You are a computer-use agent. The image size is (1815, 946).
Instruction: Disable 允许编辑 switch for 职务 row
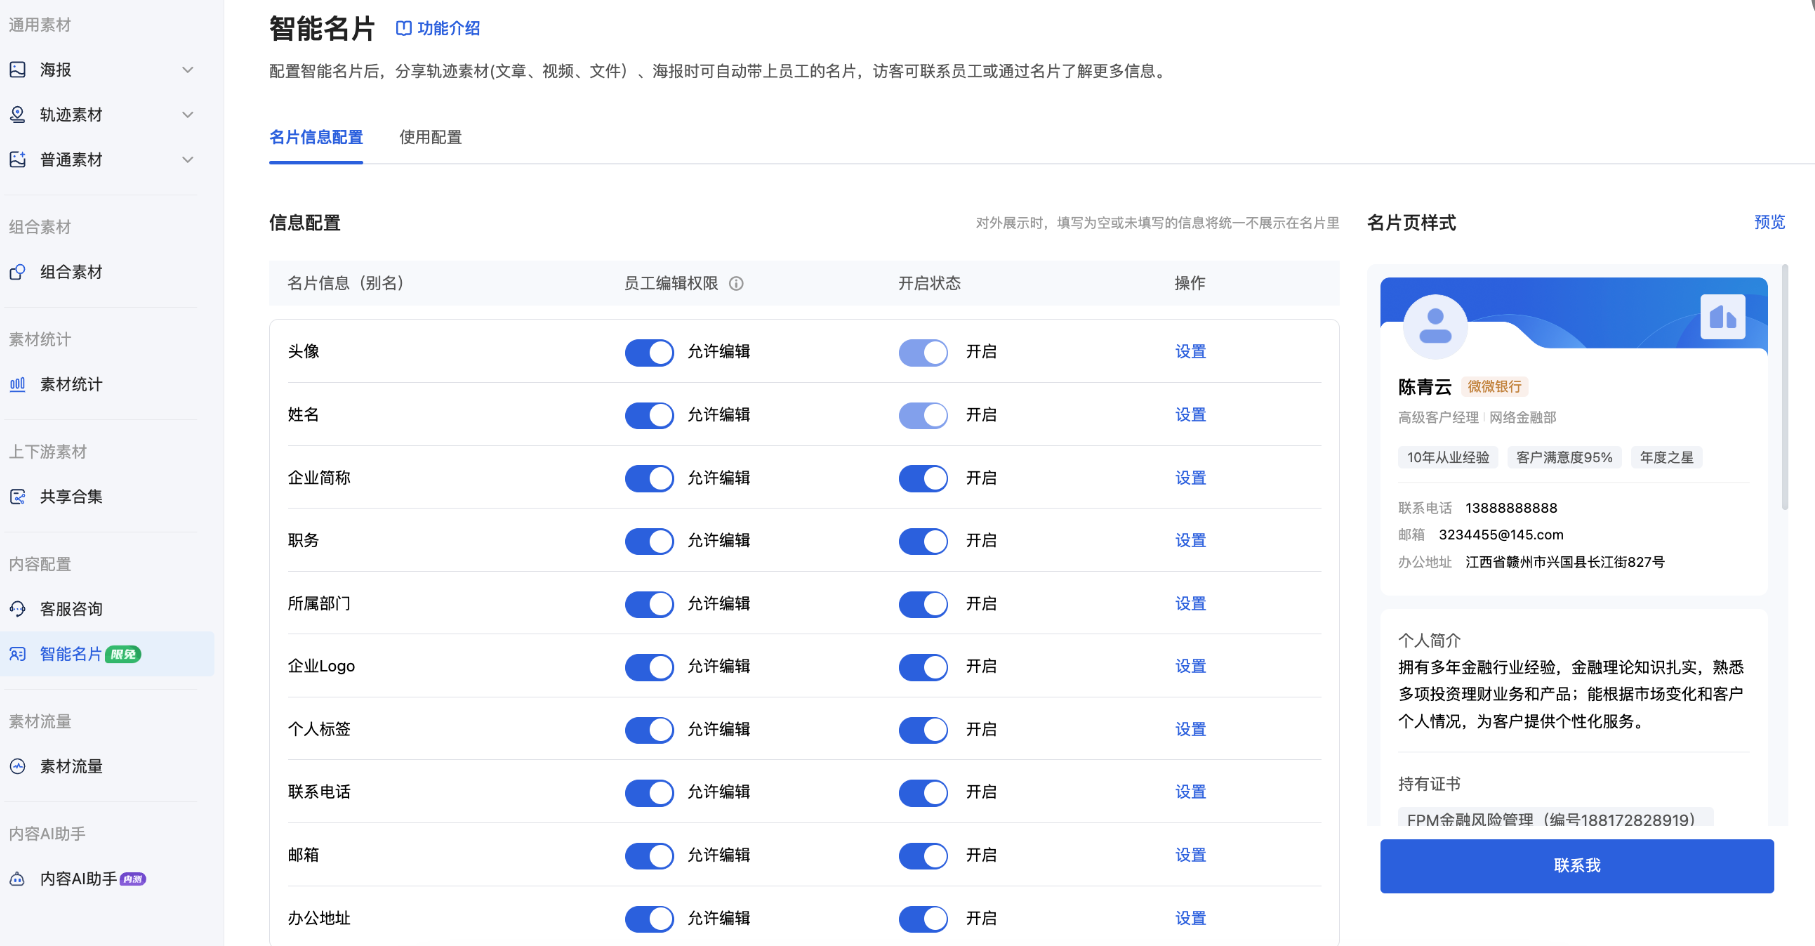[x=649, y=541]
